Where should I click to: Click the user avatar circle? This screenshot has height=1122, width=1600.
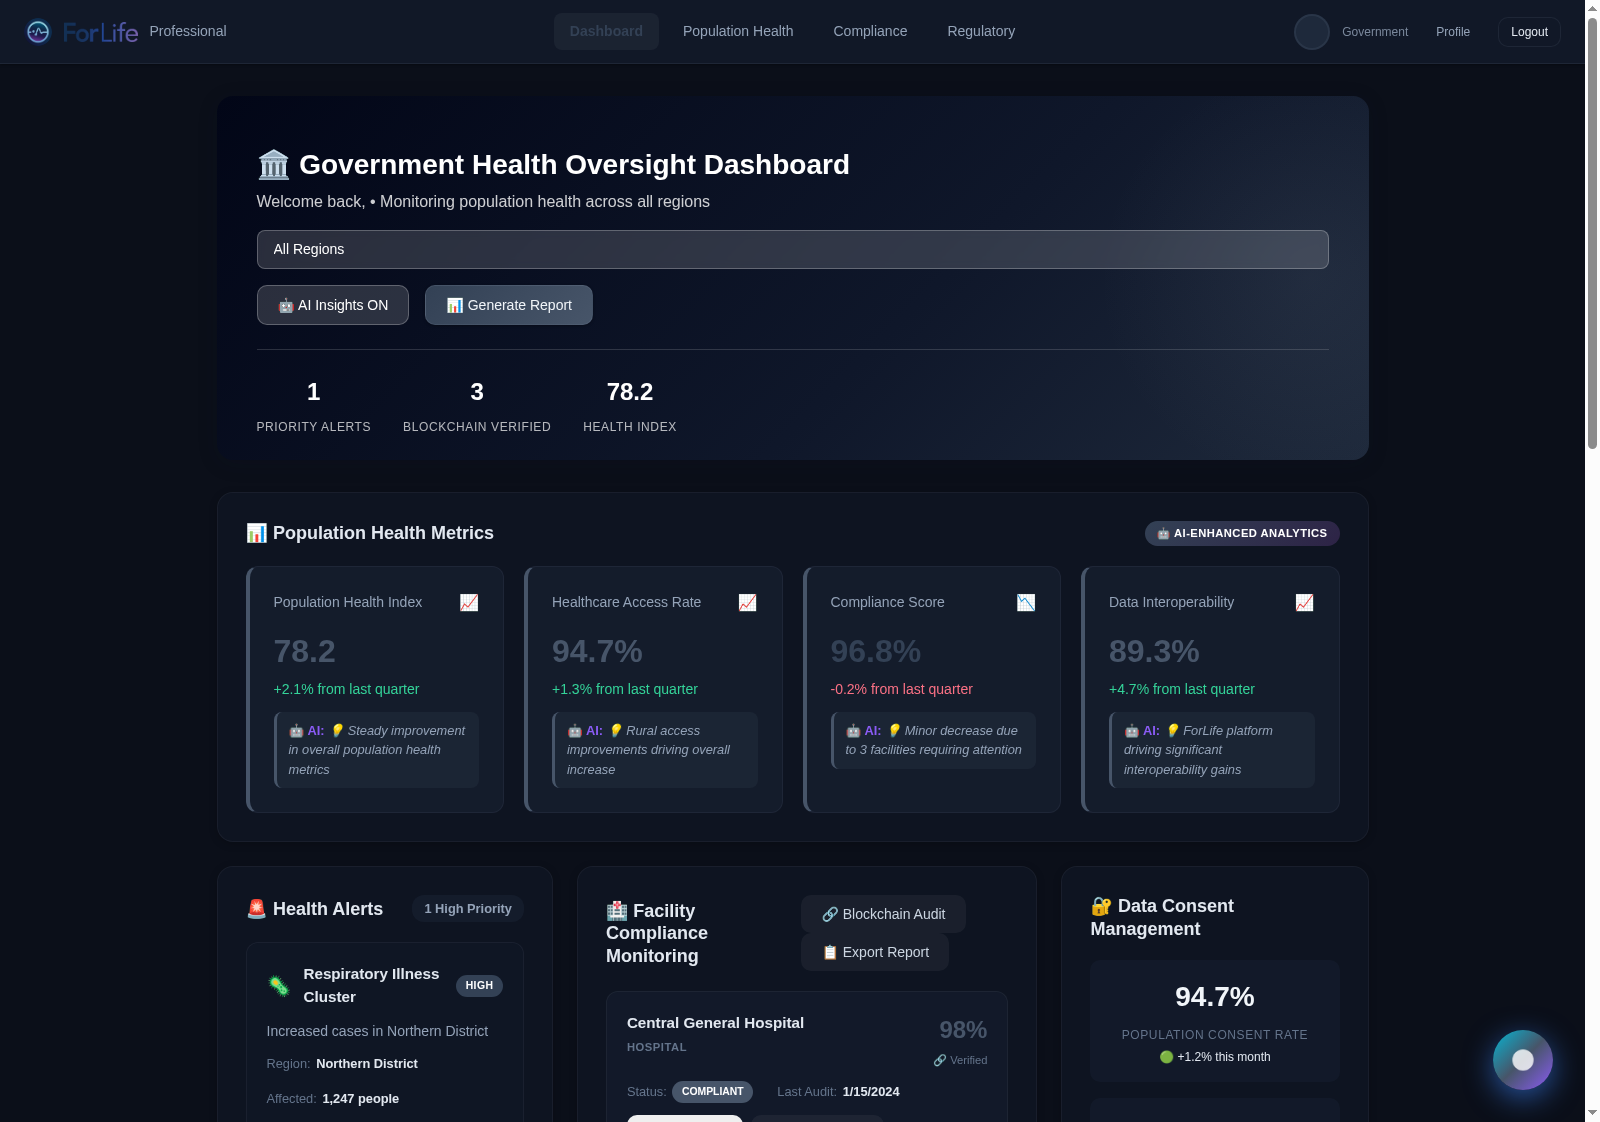pos(1312,32)
